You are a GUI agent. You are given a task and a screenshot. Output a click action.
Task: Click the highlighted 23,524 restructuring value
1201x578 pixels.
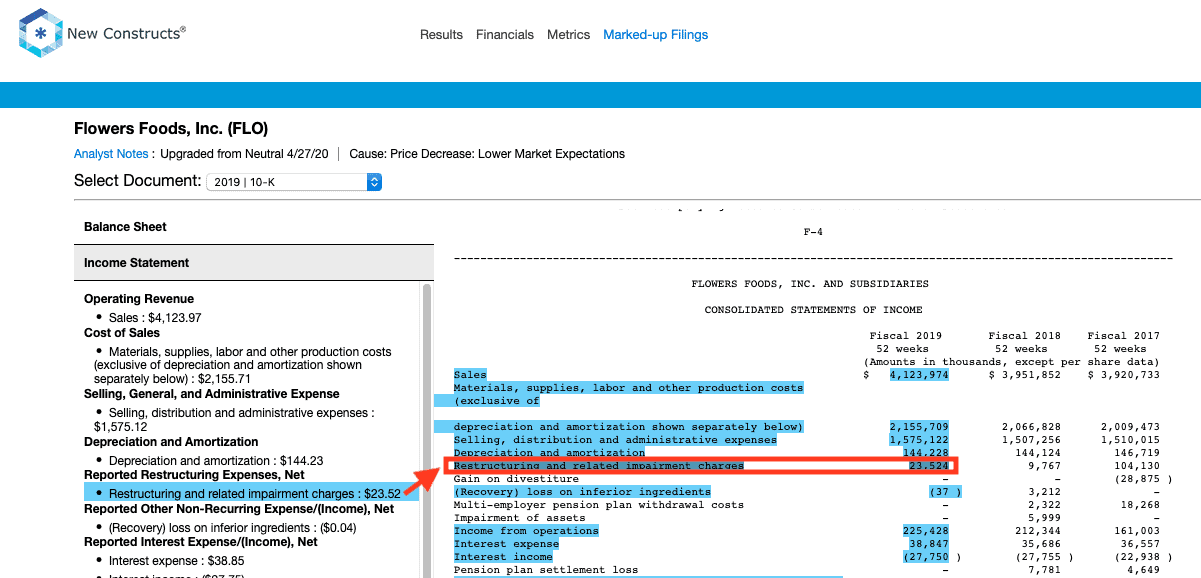(x=928, y=466)
